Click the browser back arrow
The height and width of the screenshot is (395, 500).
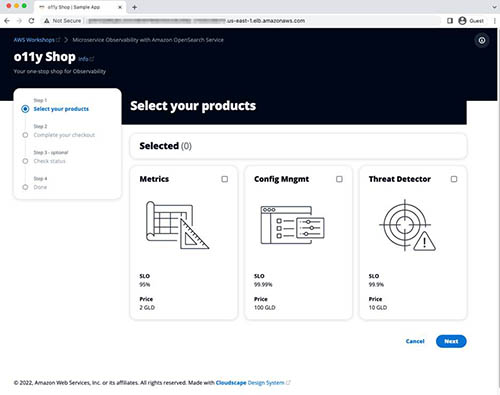[x=7, y=21]
